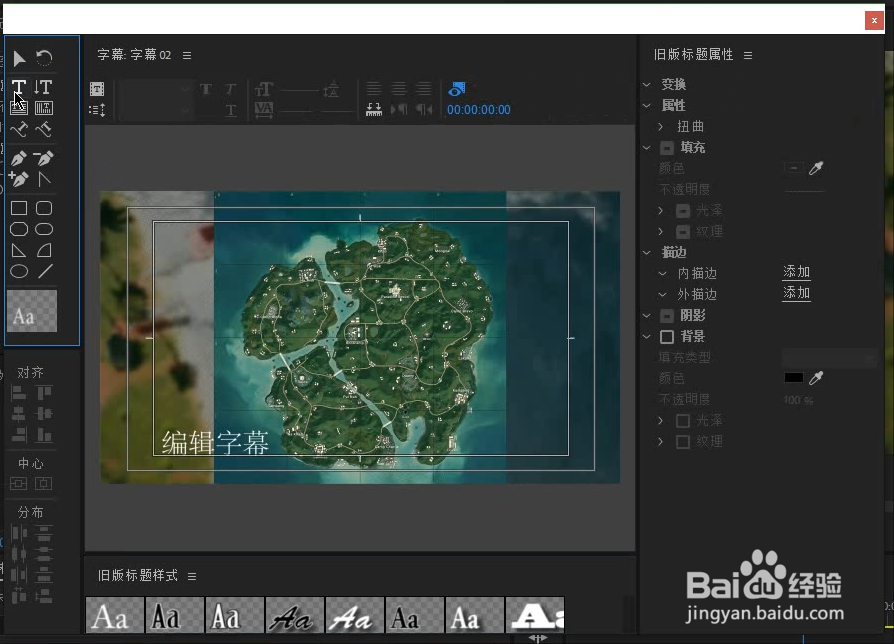
Task: Select the Vertical Type tool
Action: (x=43, y=87)
